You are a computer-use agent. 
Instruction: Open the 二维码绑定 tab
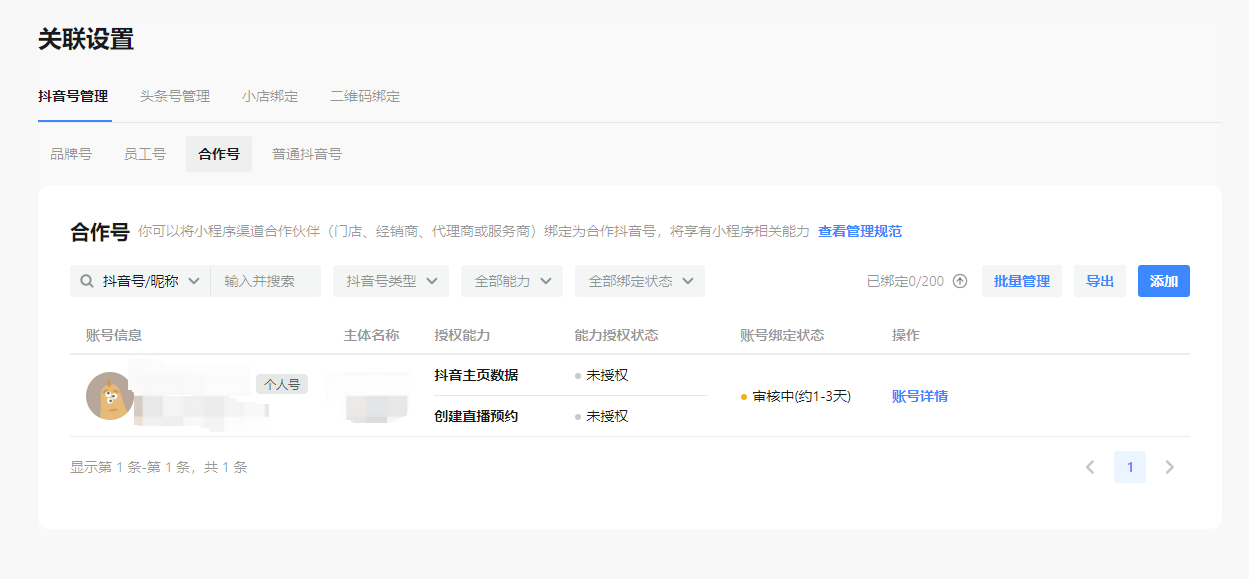coord(365,96)
